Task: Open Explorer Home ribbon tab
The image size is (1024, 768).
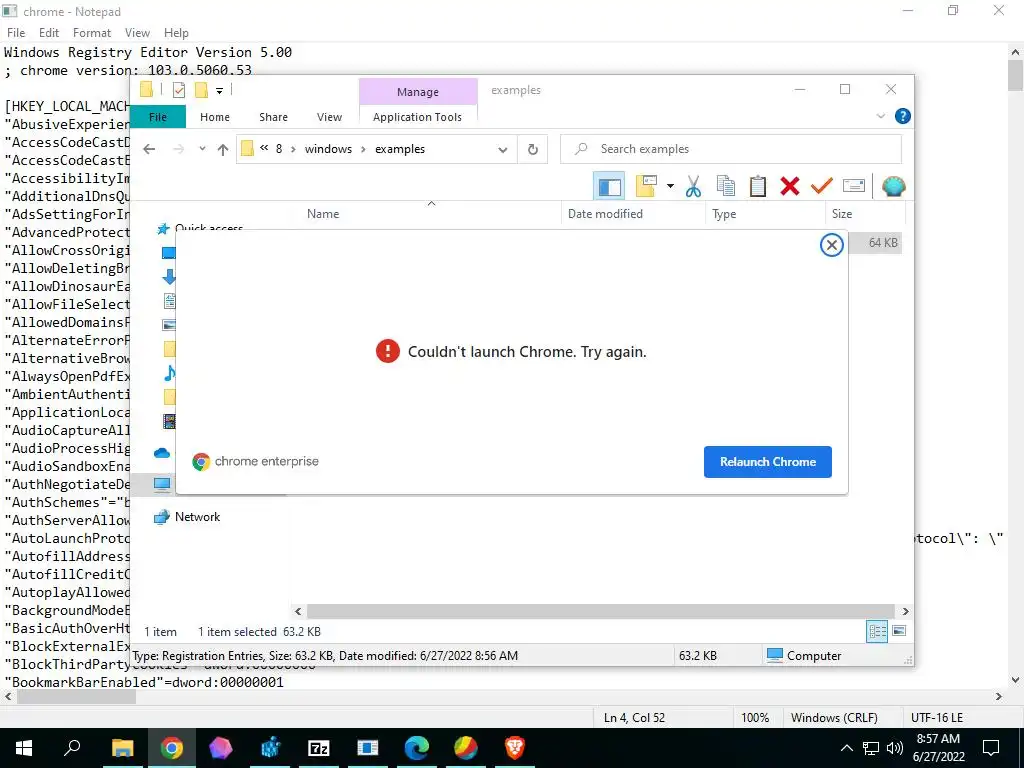Action: tap(215, 117)
